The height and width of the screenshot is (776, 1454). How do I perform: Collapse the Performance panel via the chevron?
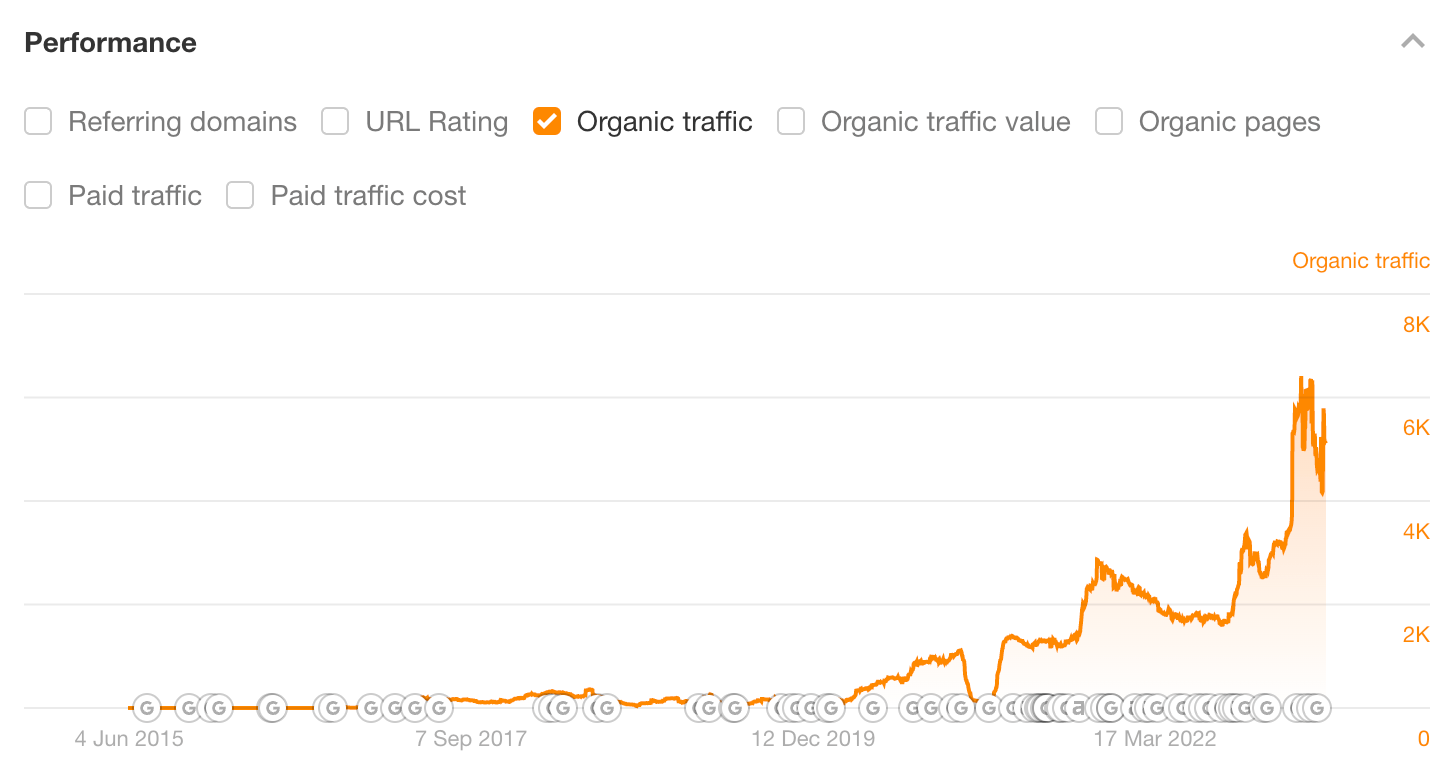[1413, 42]
